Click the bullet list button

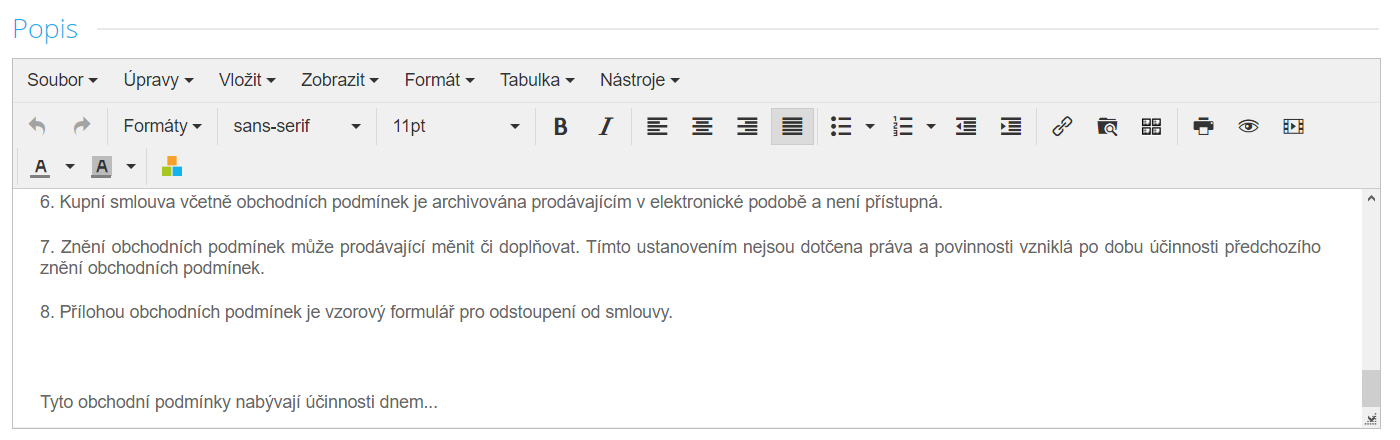click(x=841, y=126)
